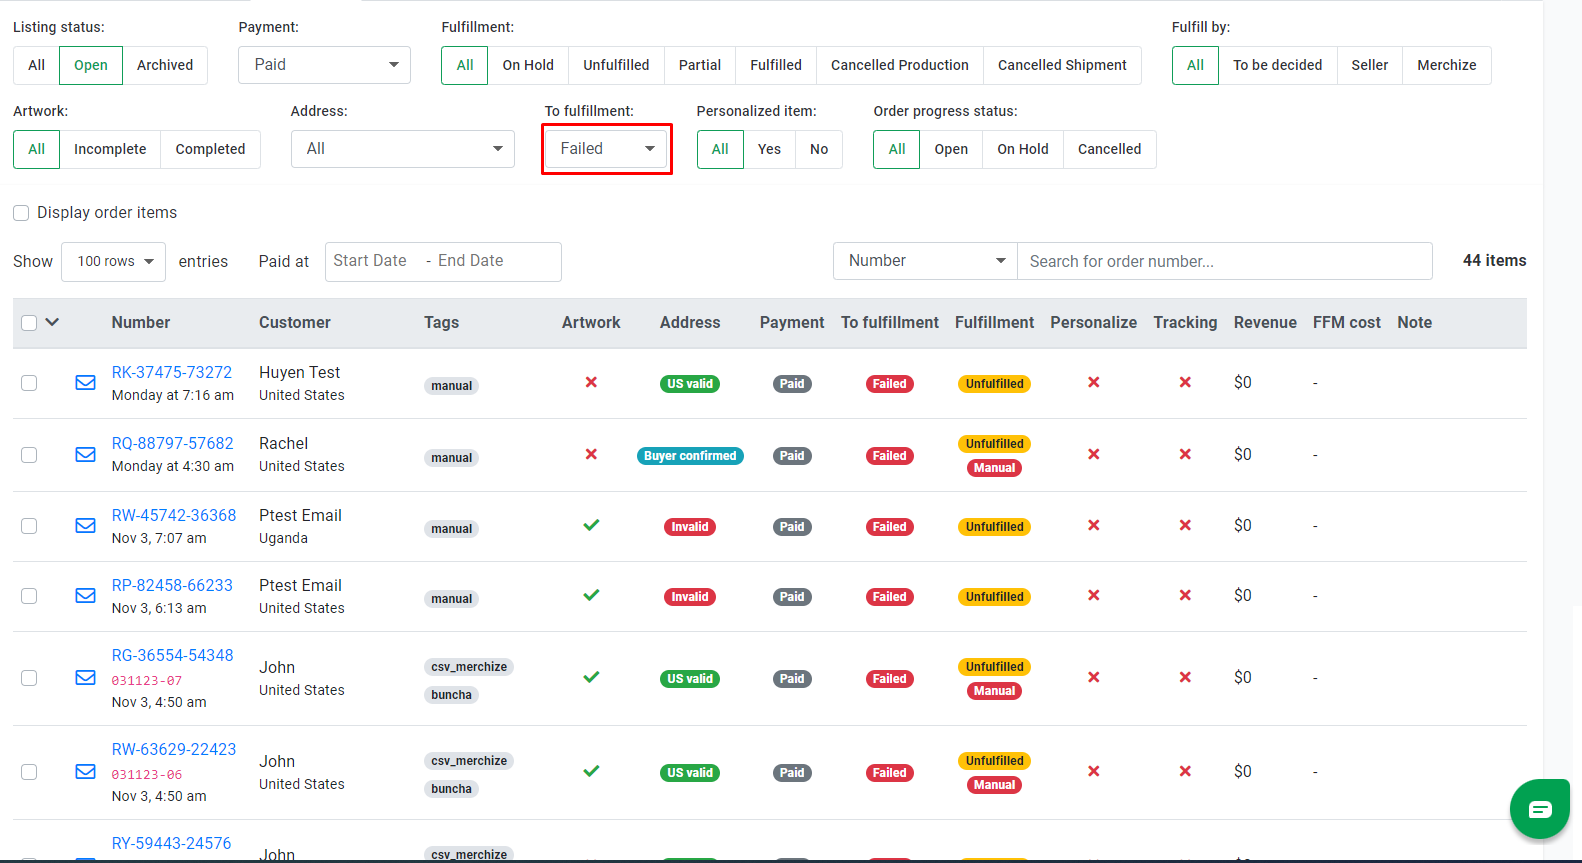Expand the To fulfillment Failed dropdown

(x=607, y=149)
